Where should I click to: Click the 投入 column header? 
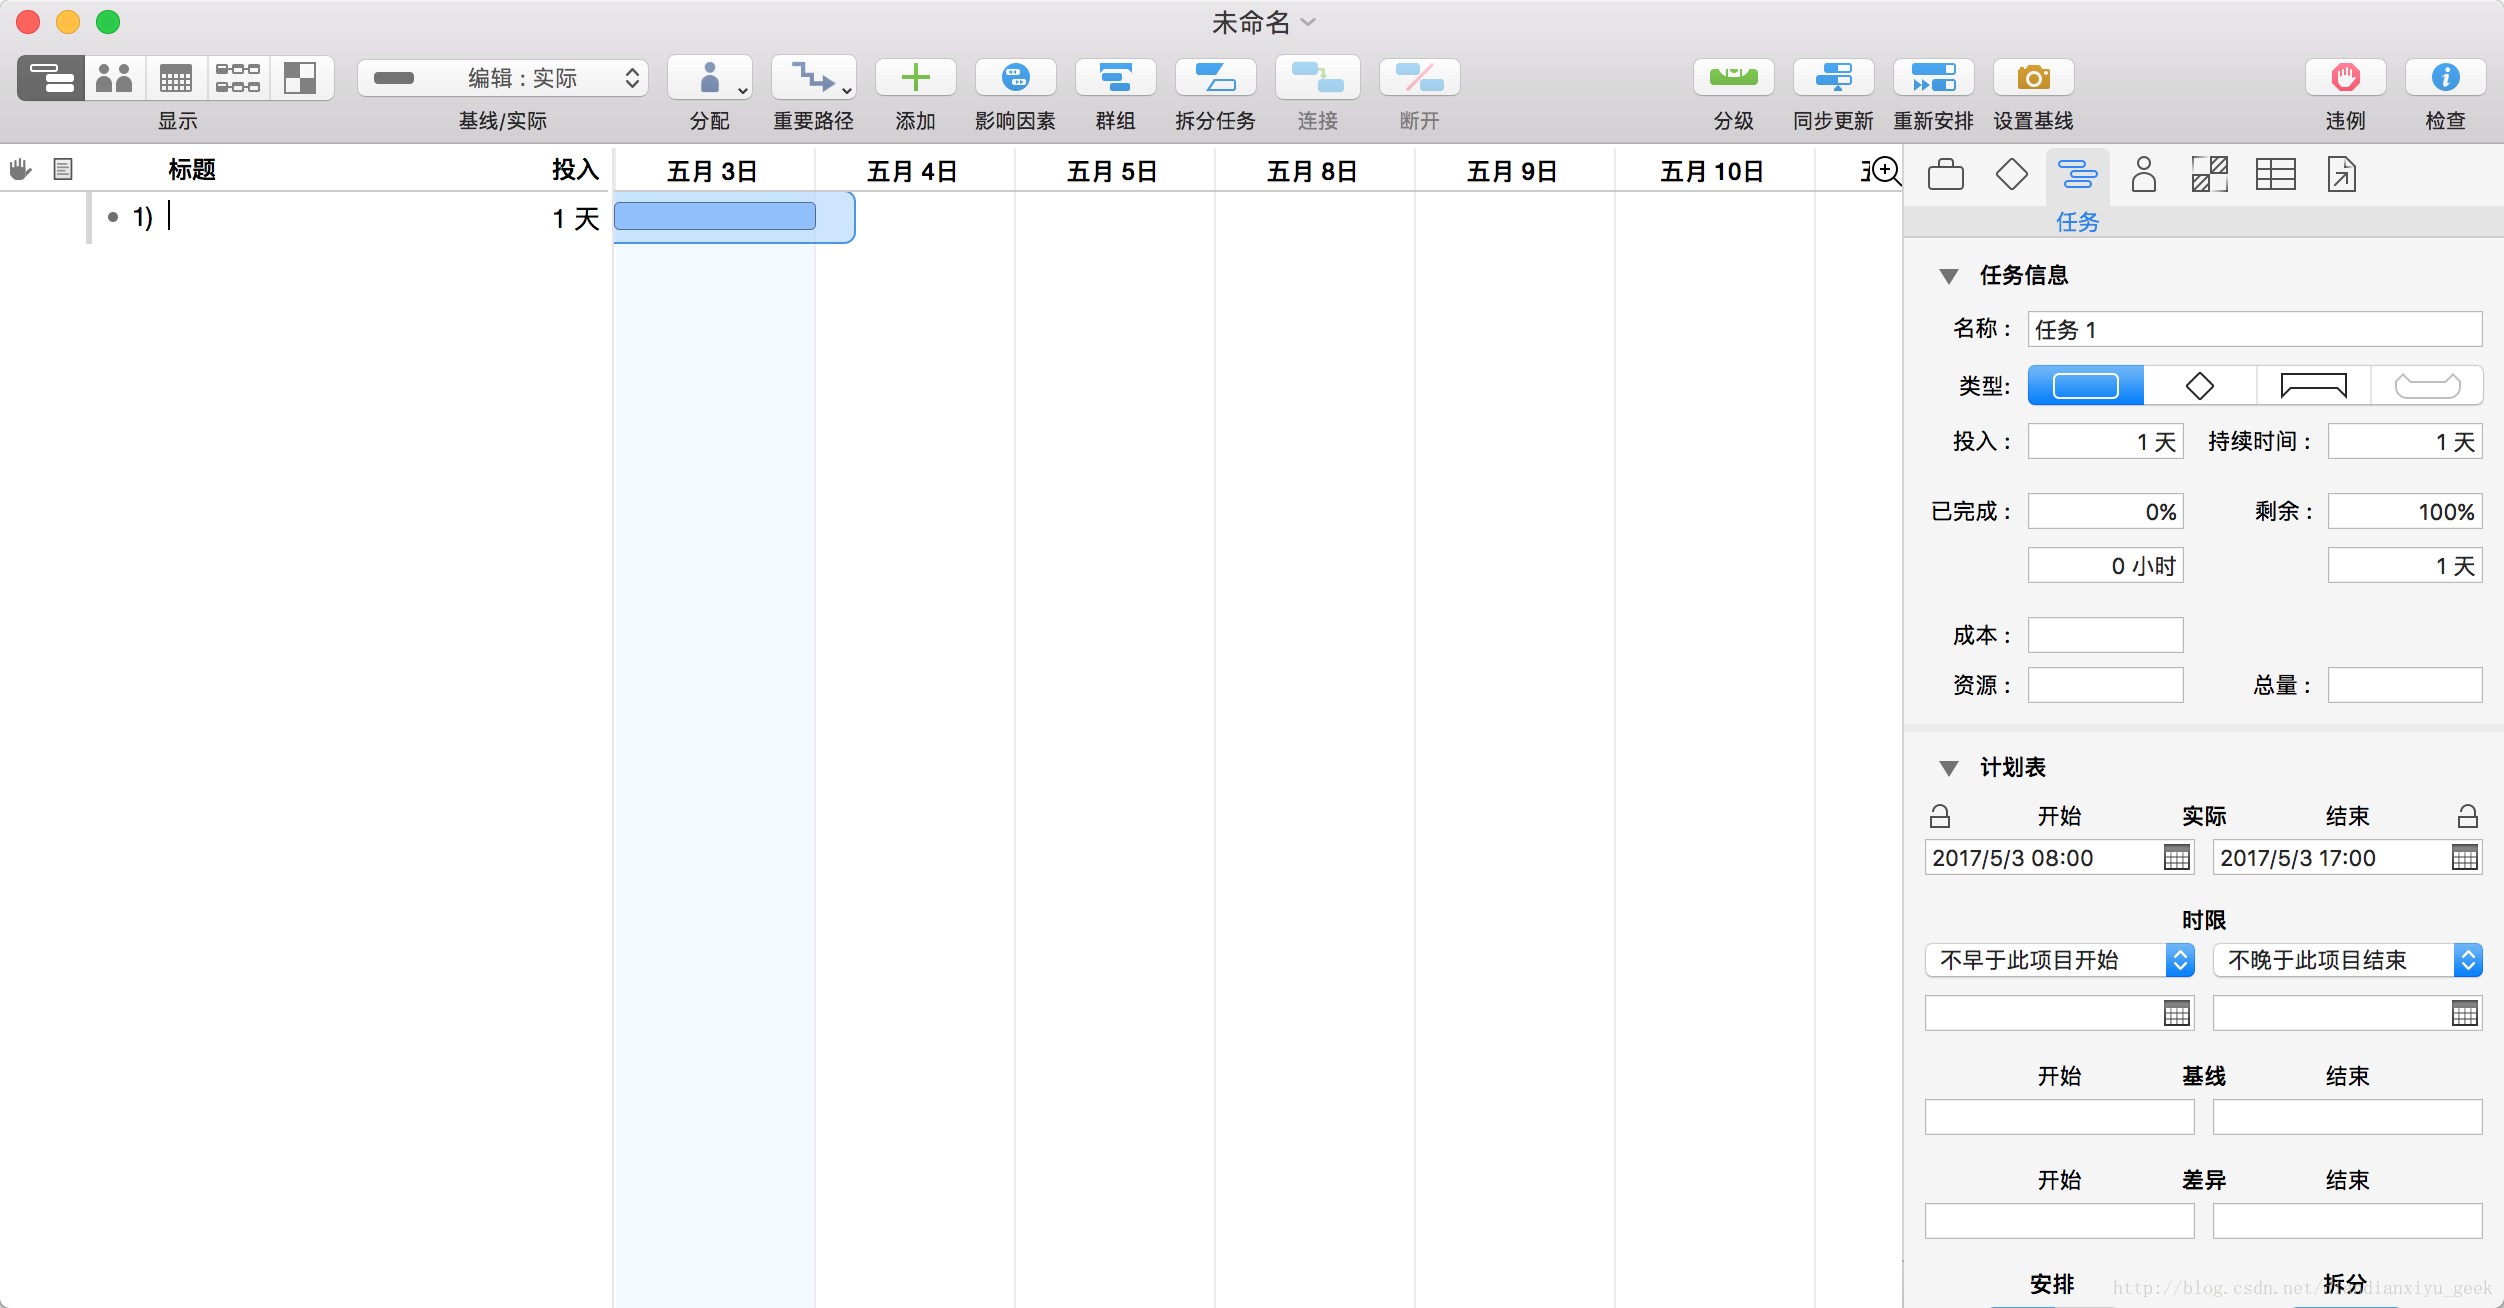pos(576,169)
